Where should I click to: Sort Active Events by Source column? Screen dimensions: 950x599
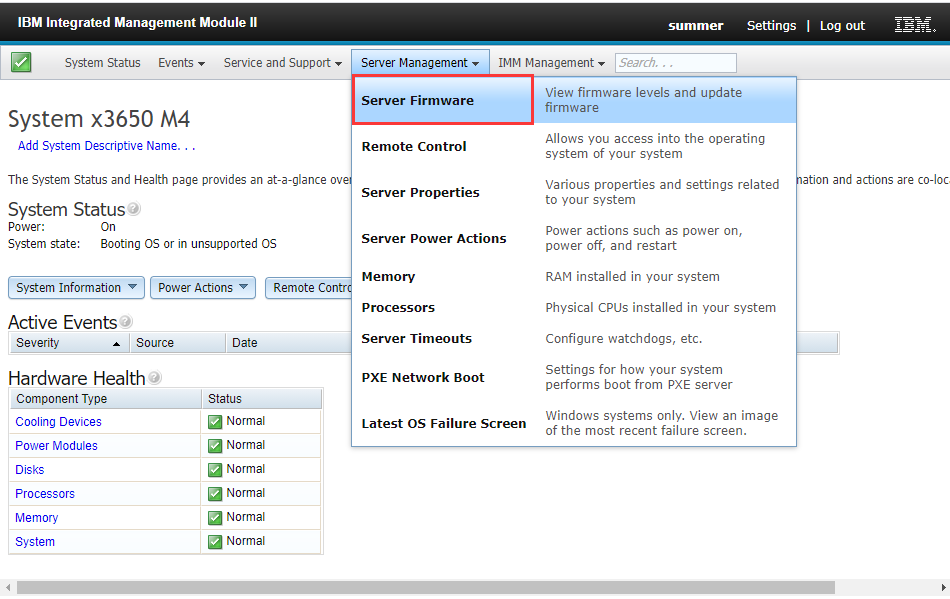point(177,343)
